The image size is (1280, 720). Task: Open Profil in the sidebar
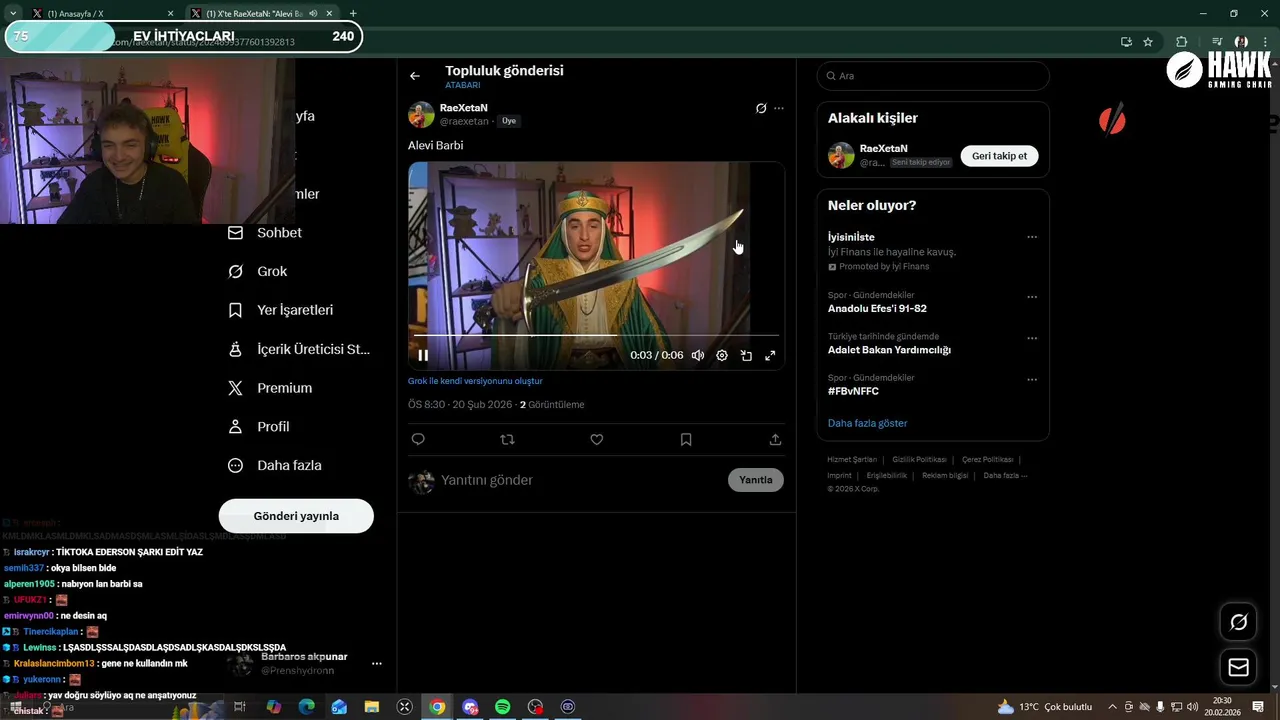259,426
